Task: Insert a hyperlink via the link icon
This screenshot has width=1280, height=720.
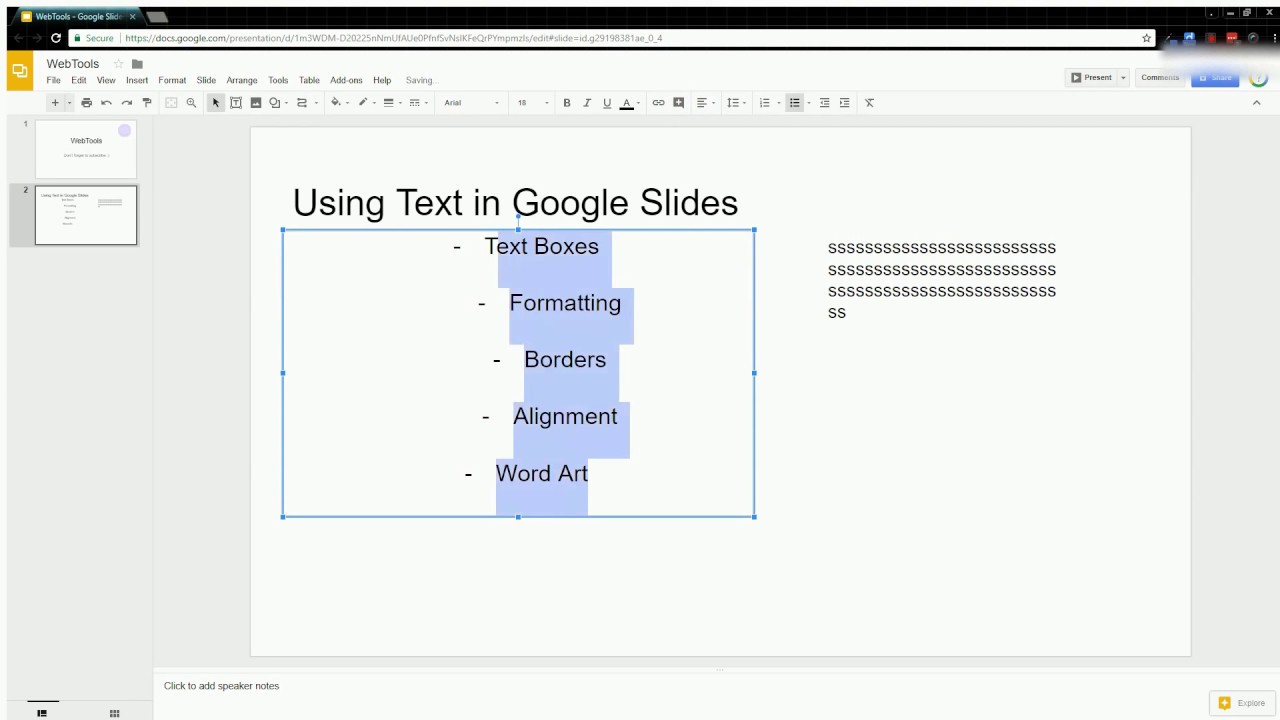Action: click(658, 103)
